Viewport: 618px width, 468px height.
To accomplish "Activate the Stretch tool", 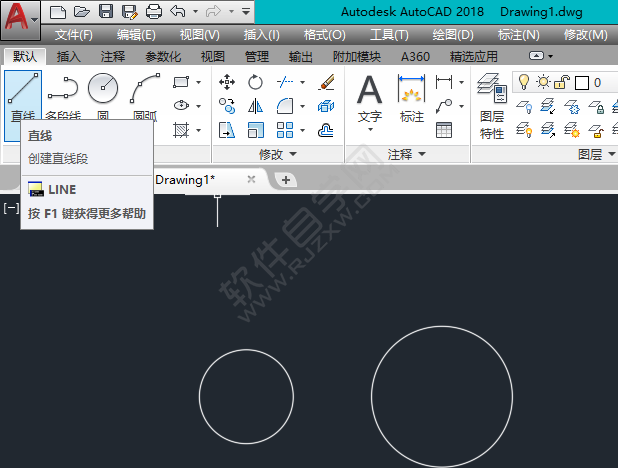I will 227,130.
